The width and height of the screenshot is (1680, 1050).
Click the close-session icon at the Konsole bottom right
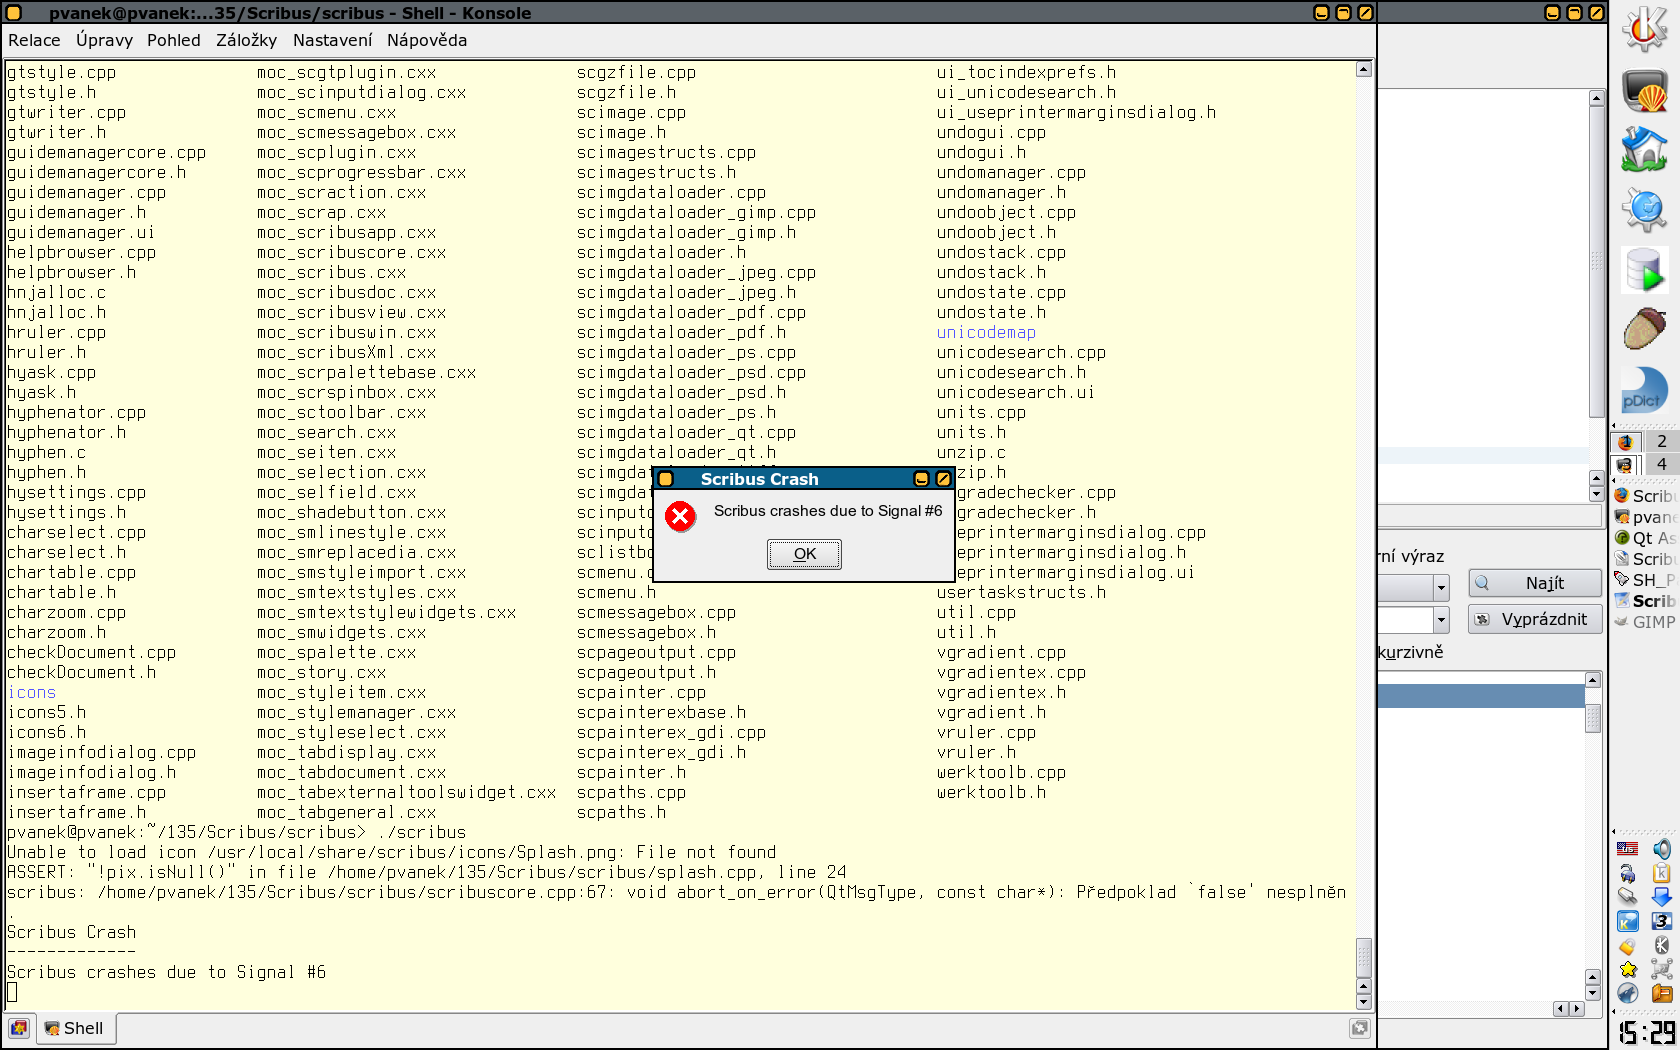(1359, 1028)
